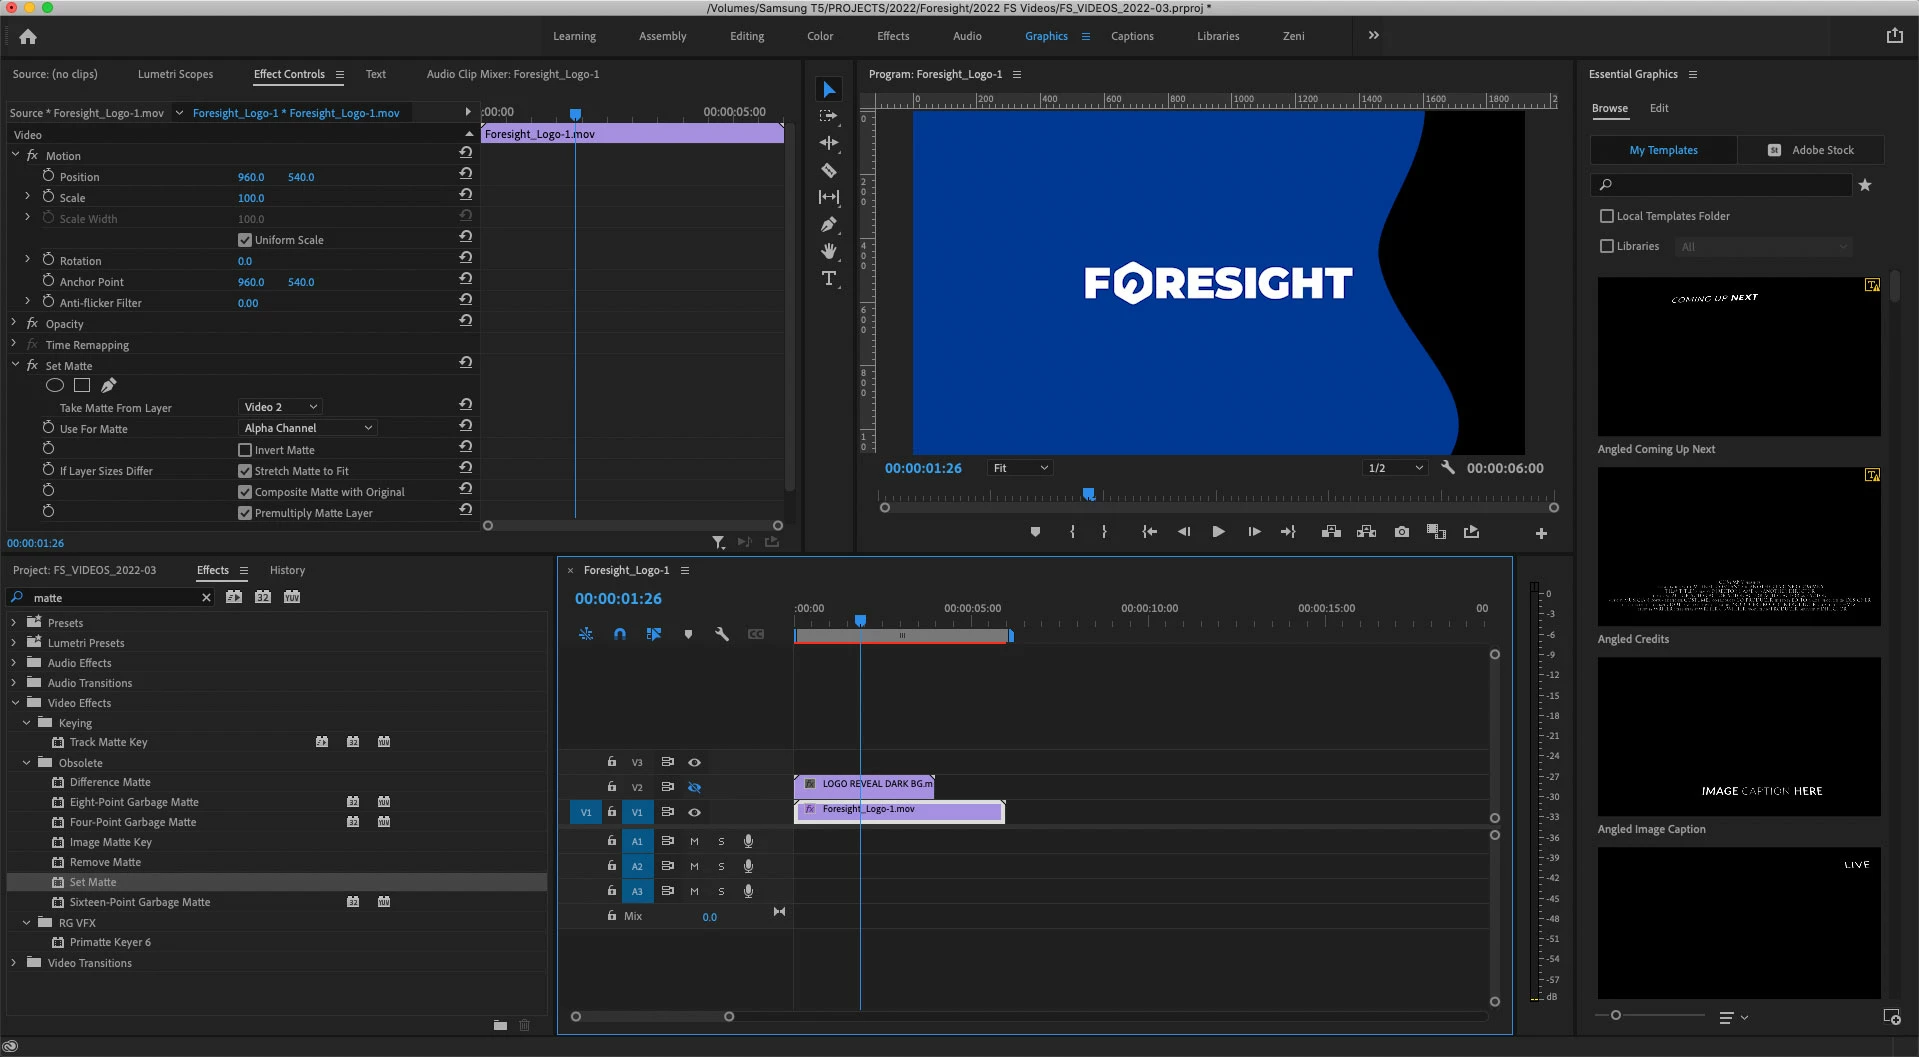The width and height of the screenshot is (1919, 1057).
Task: Reset the Set Matte effect
Action: pyautogui.click(x=465, y=363)
